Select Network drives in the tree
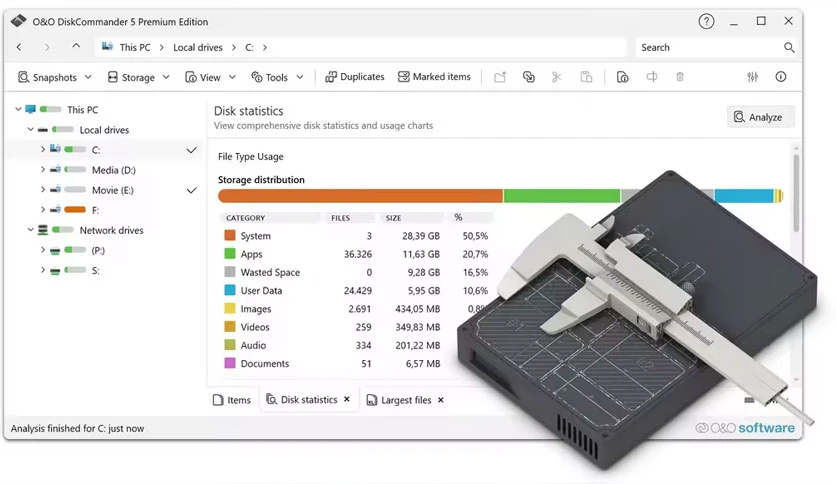The width and height of the screenshot is (836, 484). (x=111, y=230)
